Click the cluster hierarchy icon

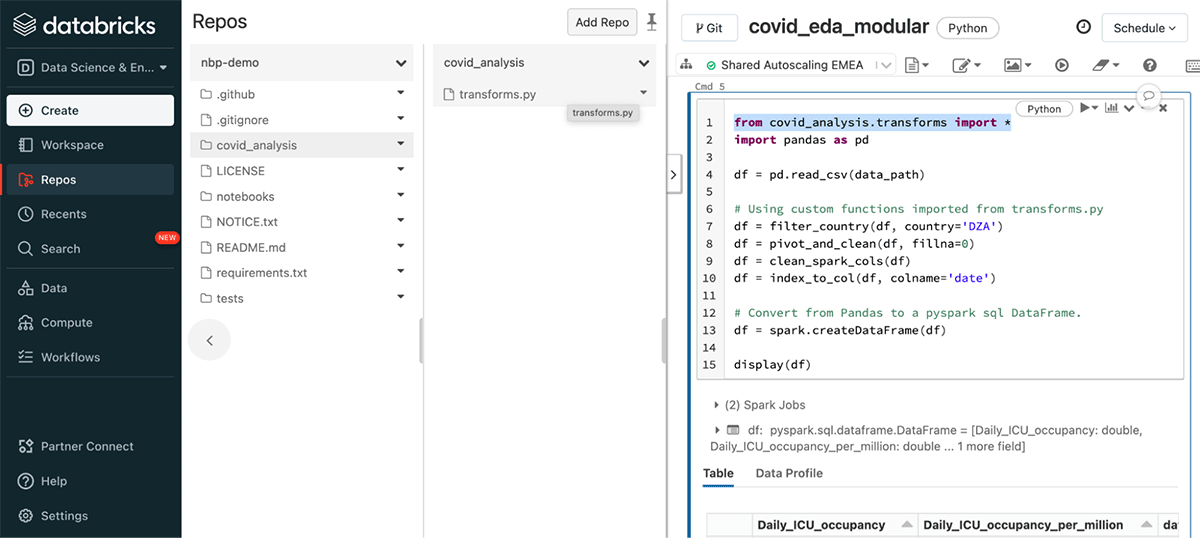(x=686, y=64)
